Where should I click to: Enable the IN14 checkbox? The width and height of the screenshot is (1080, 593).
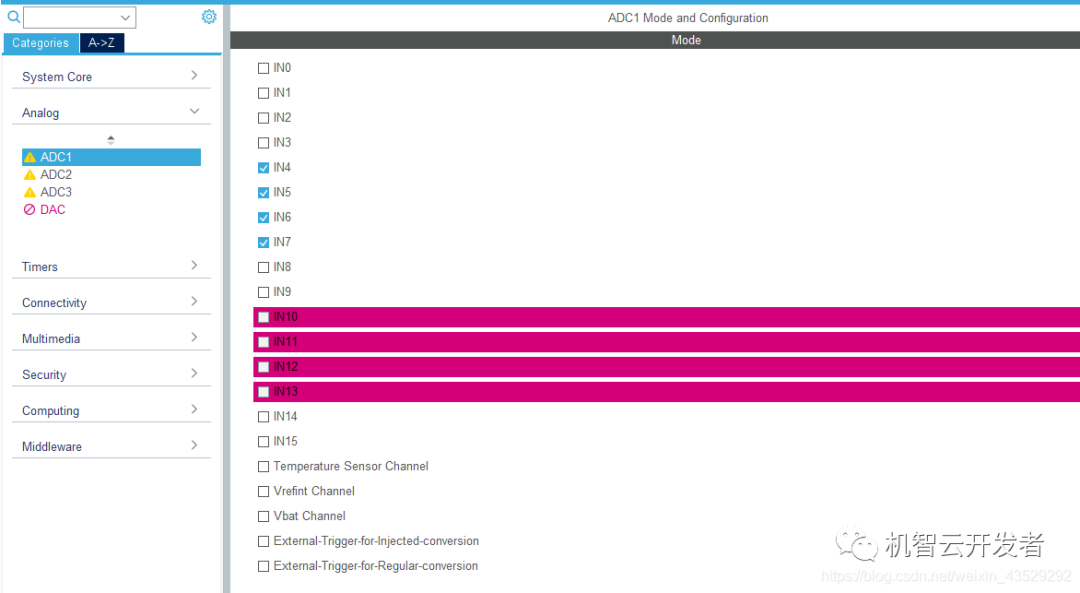point(263,417)
